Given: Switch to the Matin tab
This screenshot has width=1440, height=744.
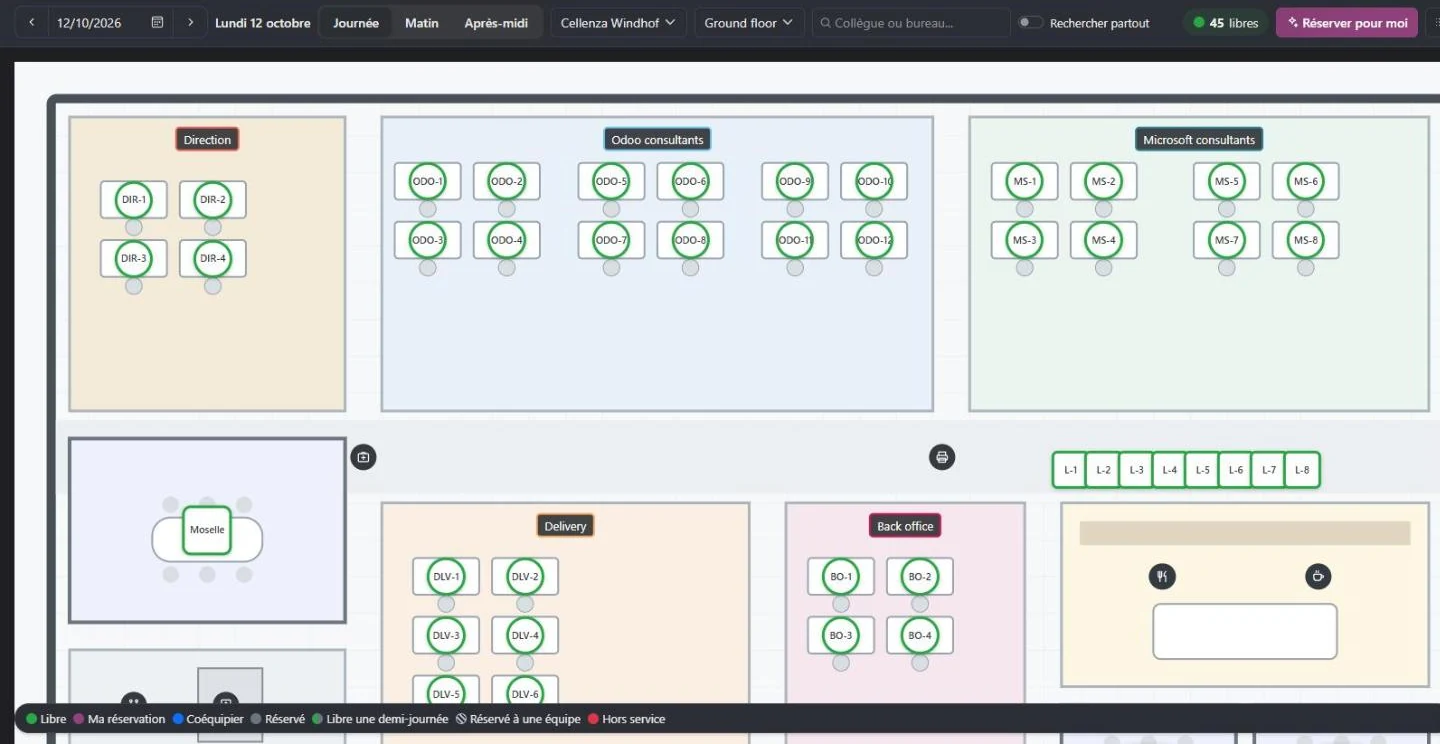Looking at the screenshot, I should (422, 22).
